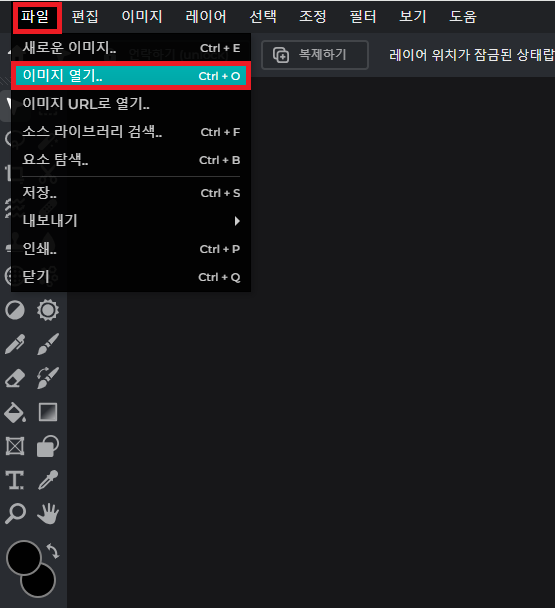Choose 저장.. menu entry
Image resolution: width=555 pixels, height=608 pixels.
tap(131, 193)
